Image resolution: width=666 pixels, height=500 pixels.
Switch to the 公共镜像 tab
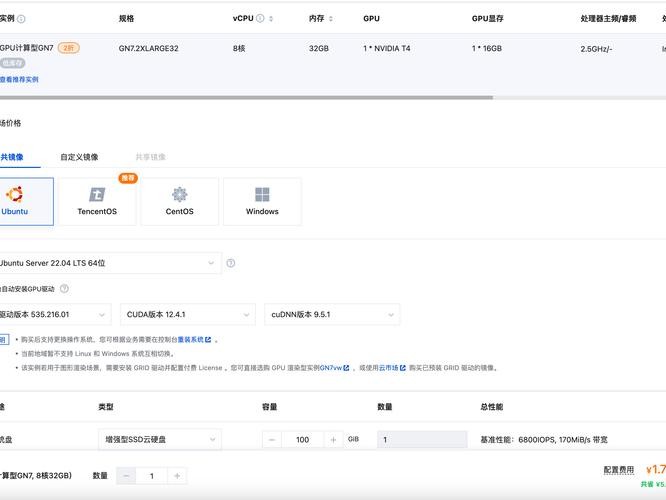tap(12, 157)
